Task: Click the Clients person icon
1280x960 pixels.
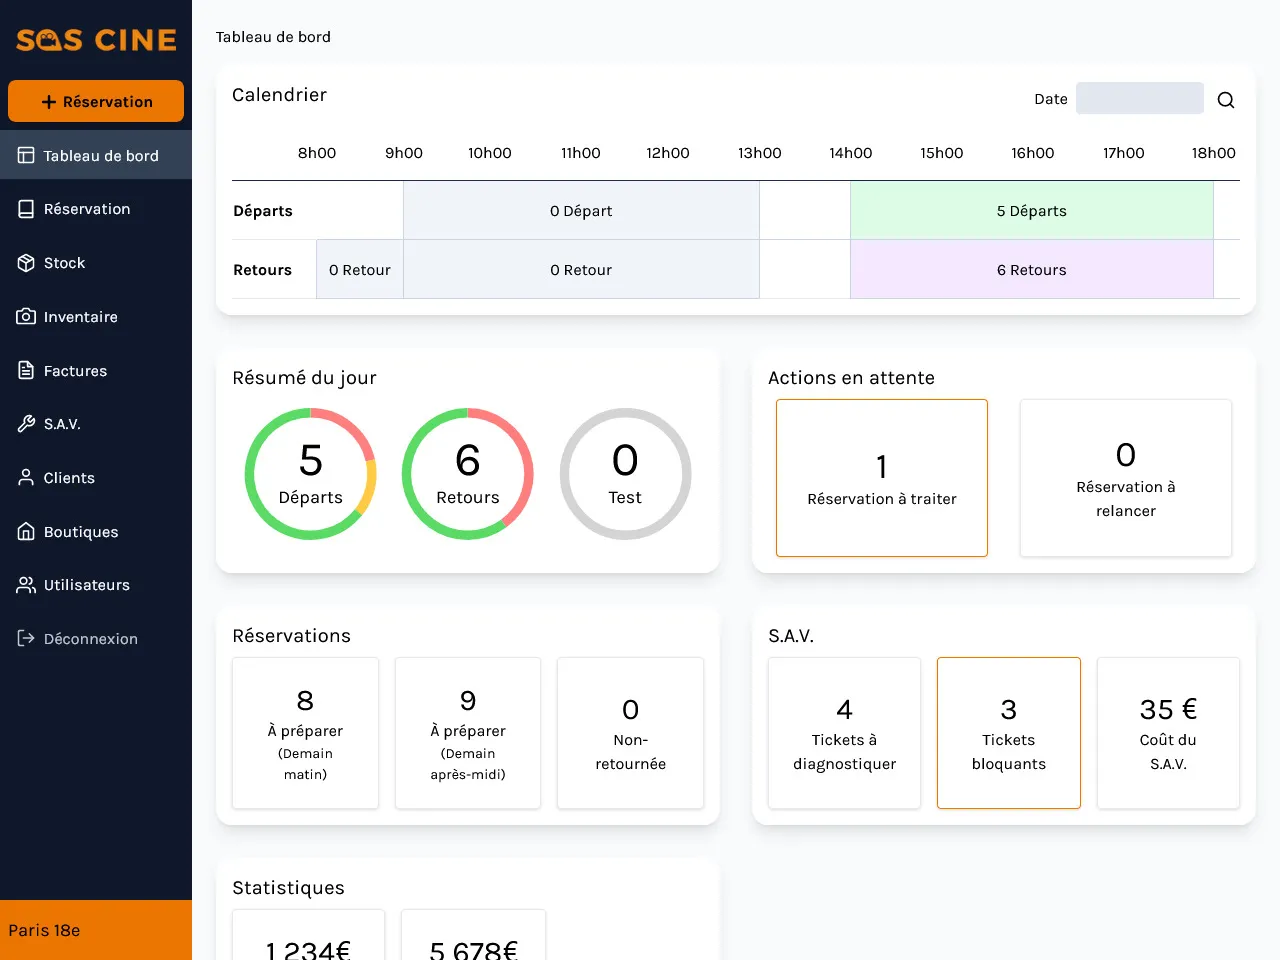Action: (26, 478)
